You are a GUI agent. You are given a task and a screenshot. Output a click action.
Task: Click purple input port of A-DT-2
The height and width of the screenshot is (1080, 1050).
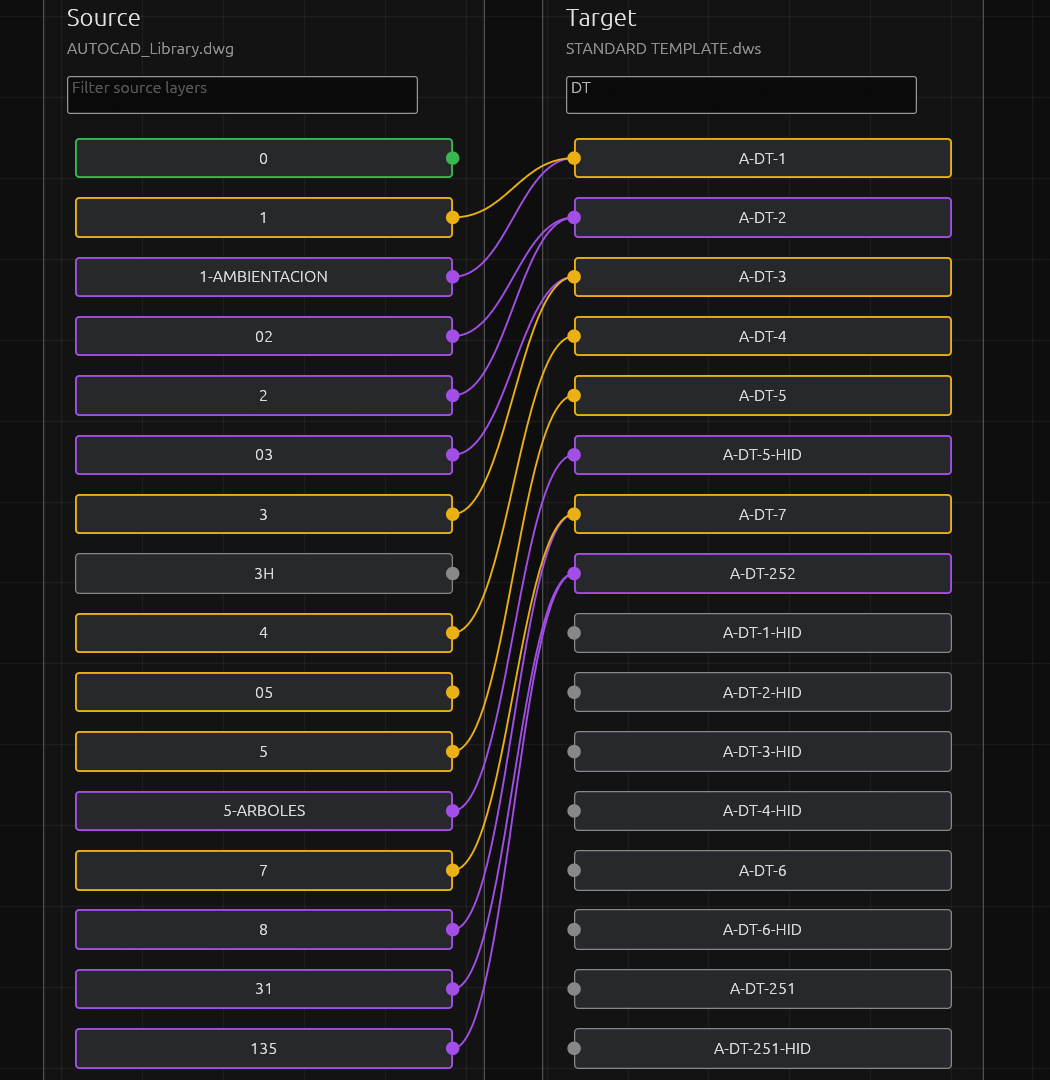(574, 218)
